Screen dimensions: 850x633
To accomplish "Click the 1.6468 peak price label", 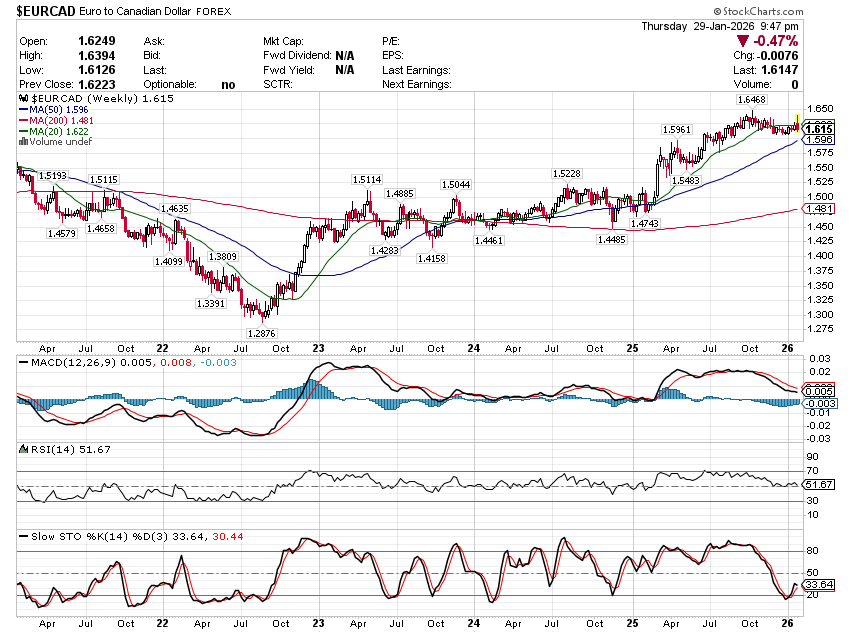I will click(x=751, y=100).
